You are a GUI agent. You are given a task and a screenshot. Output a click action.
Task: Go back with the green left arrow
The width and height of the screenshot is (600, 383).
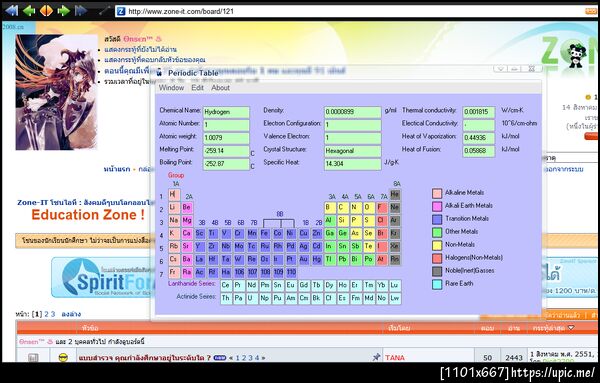(x=29, y=10)
